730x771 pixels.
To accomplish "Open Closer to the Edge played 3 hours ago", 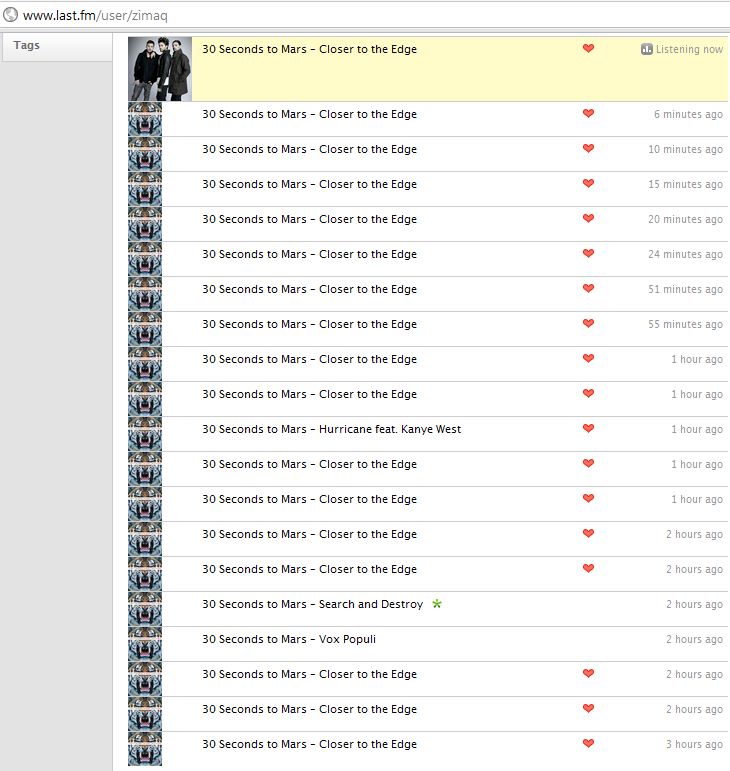I will click(x=368, y=744).
